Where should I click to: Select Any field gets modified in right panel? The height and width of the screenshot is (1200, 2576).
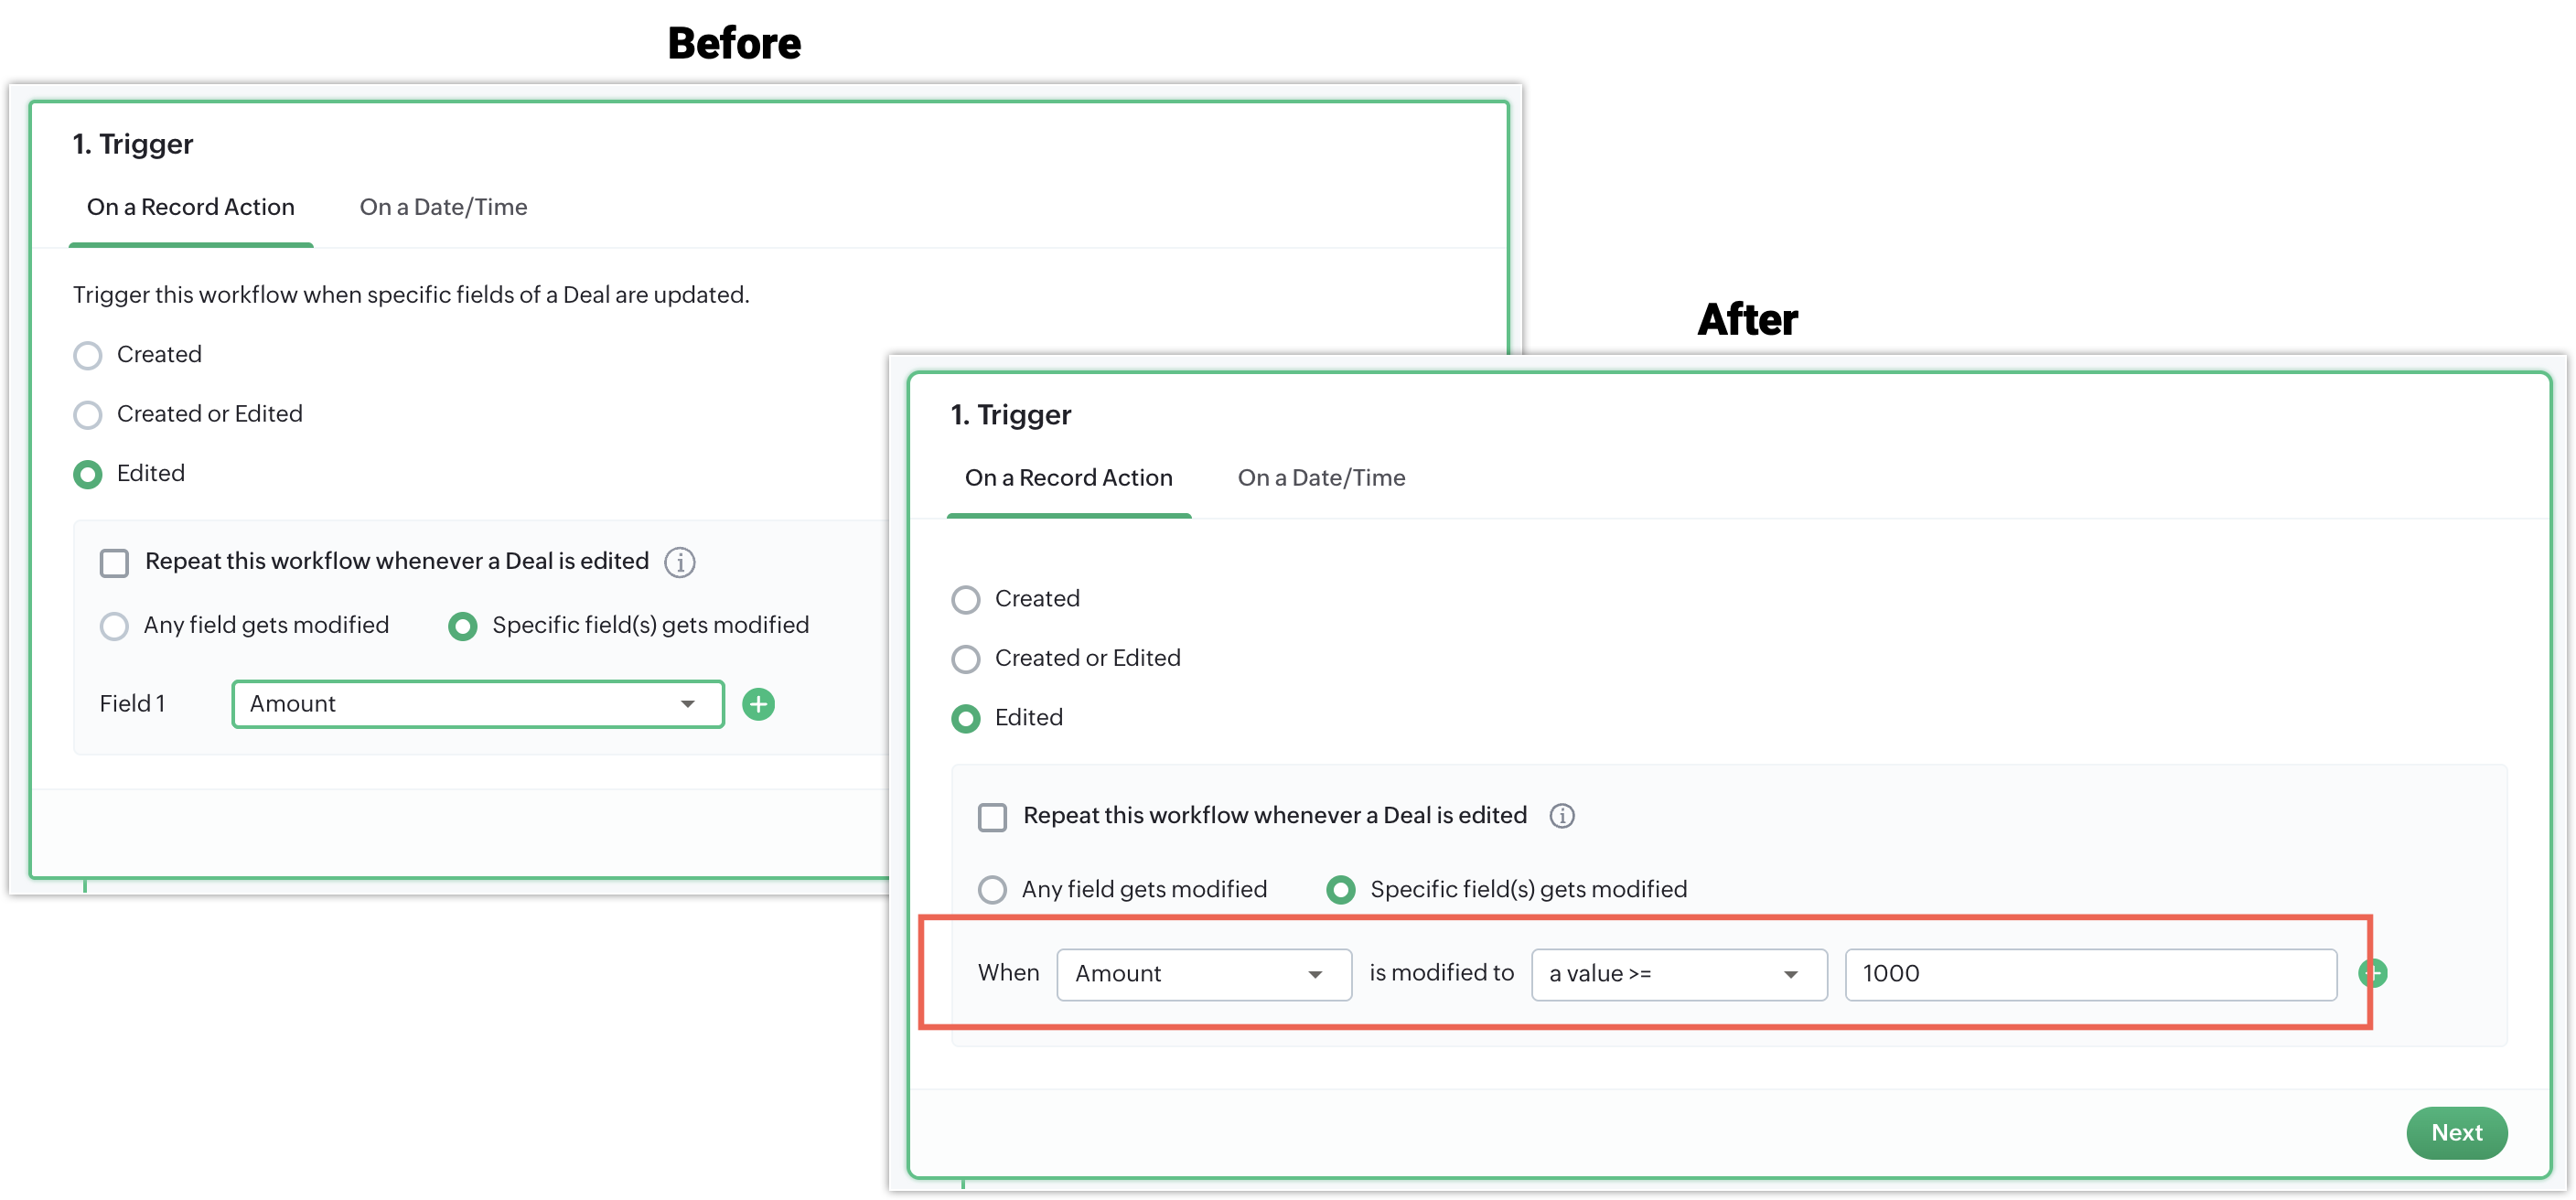tap(992, 890)
